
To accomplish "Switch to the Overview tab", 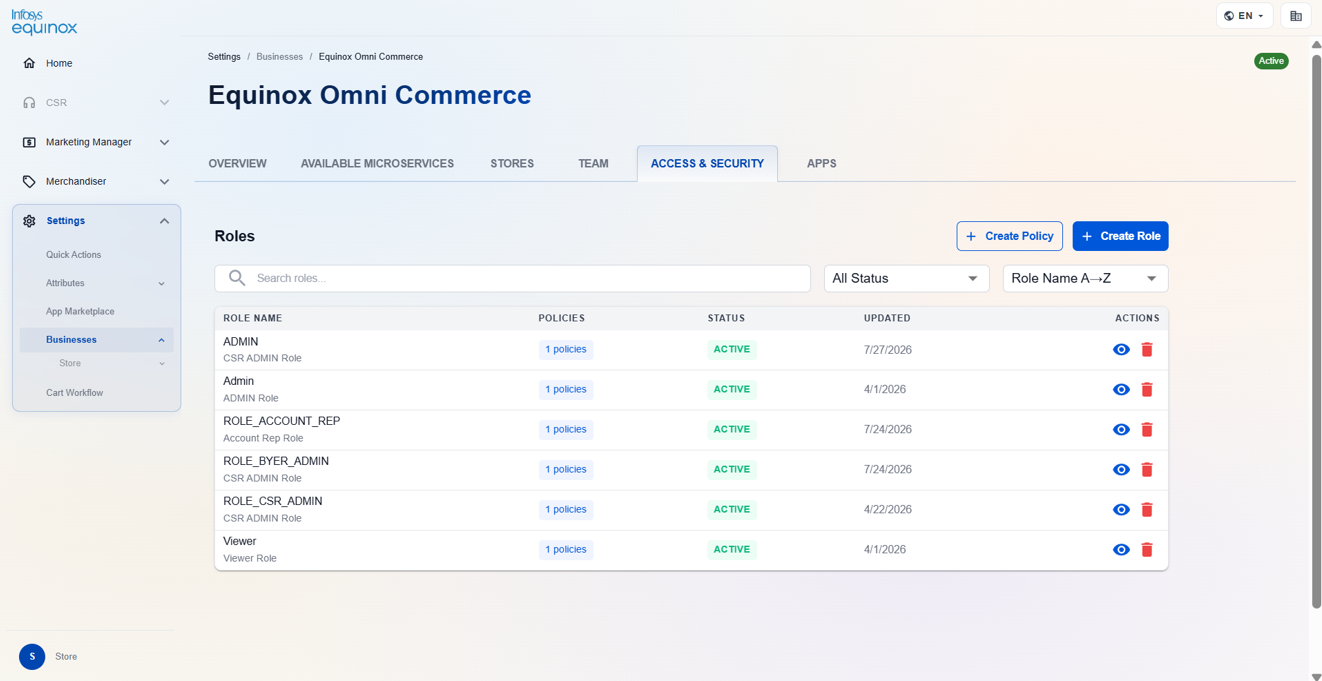I will point(238,164).
